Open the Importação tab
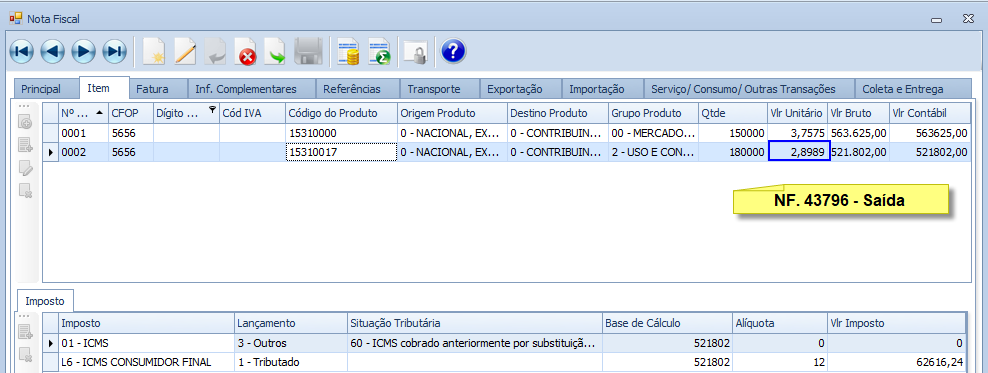The height and width of the screenshot is (373, 988). [596, 89]
